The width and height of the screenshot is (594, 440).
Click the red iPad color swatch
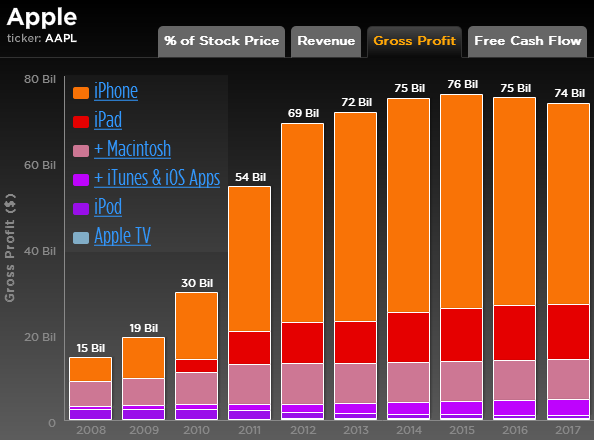pyautogui.click(x=81, y=122)
